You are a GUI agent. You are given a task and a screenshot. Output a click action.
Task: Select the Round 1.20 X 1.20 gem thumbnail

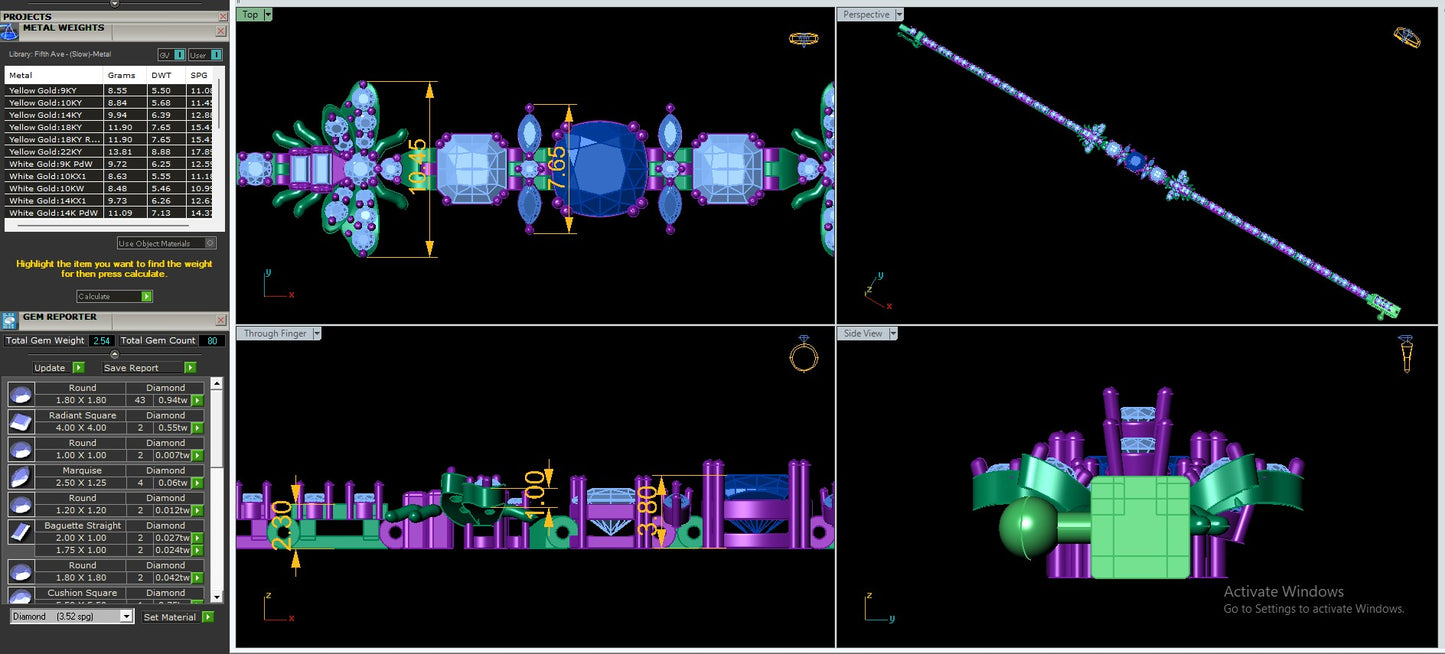pos(21,504)
